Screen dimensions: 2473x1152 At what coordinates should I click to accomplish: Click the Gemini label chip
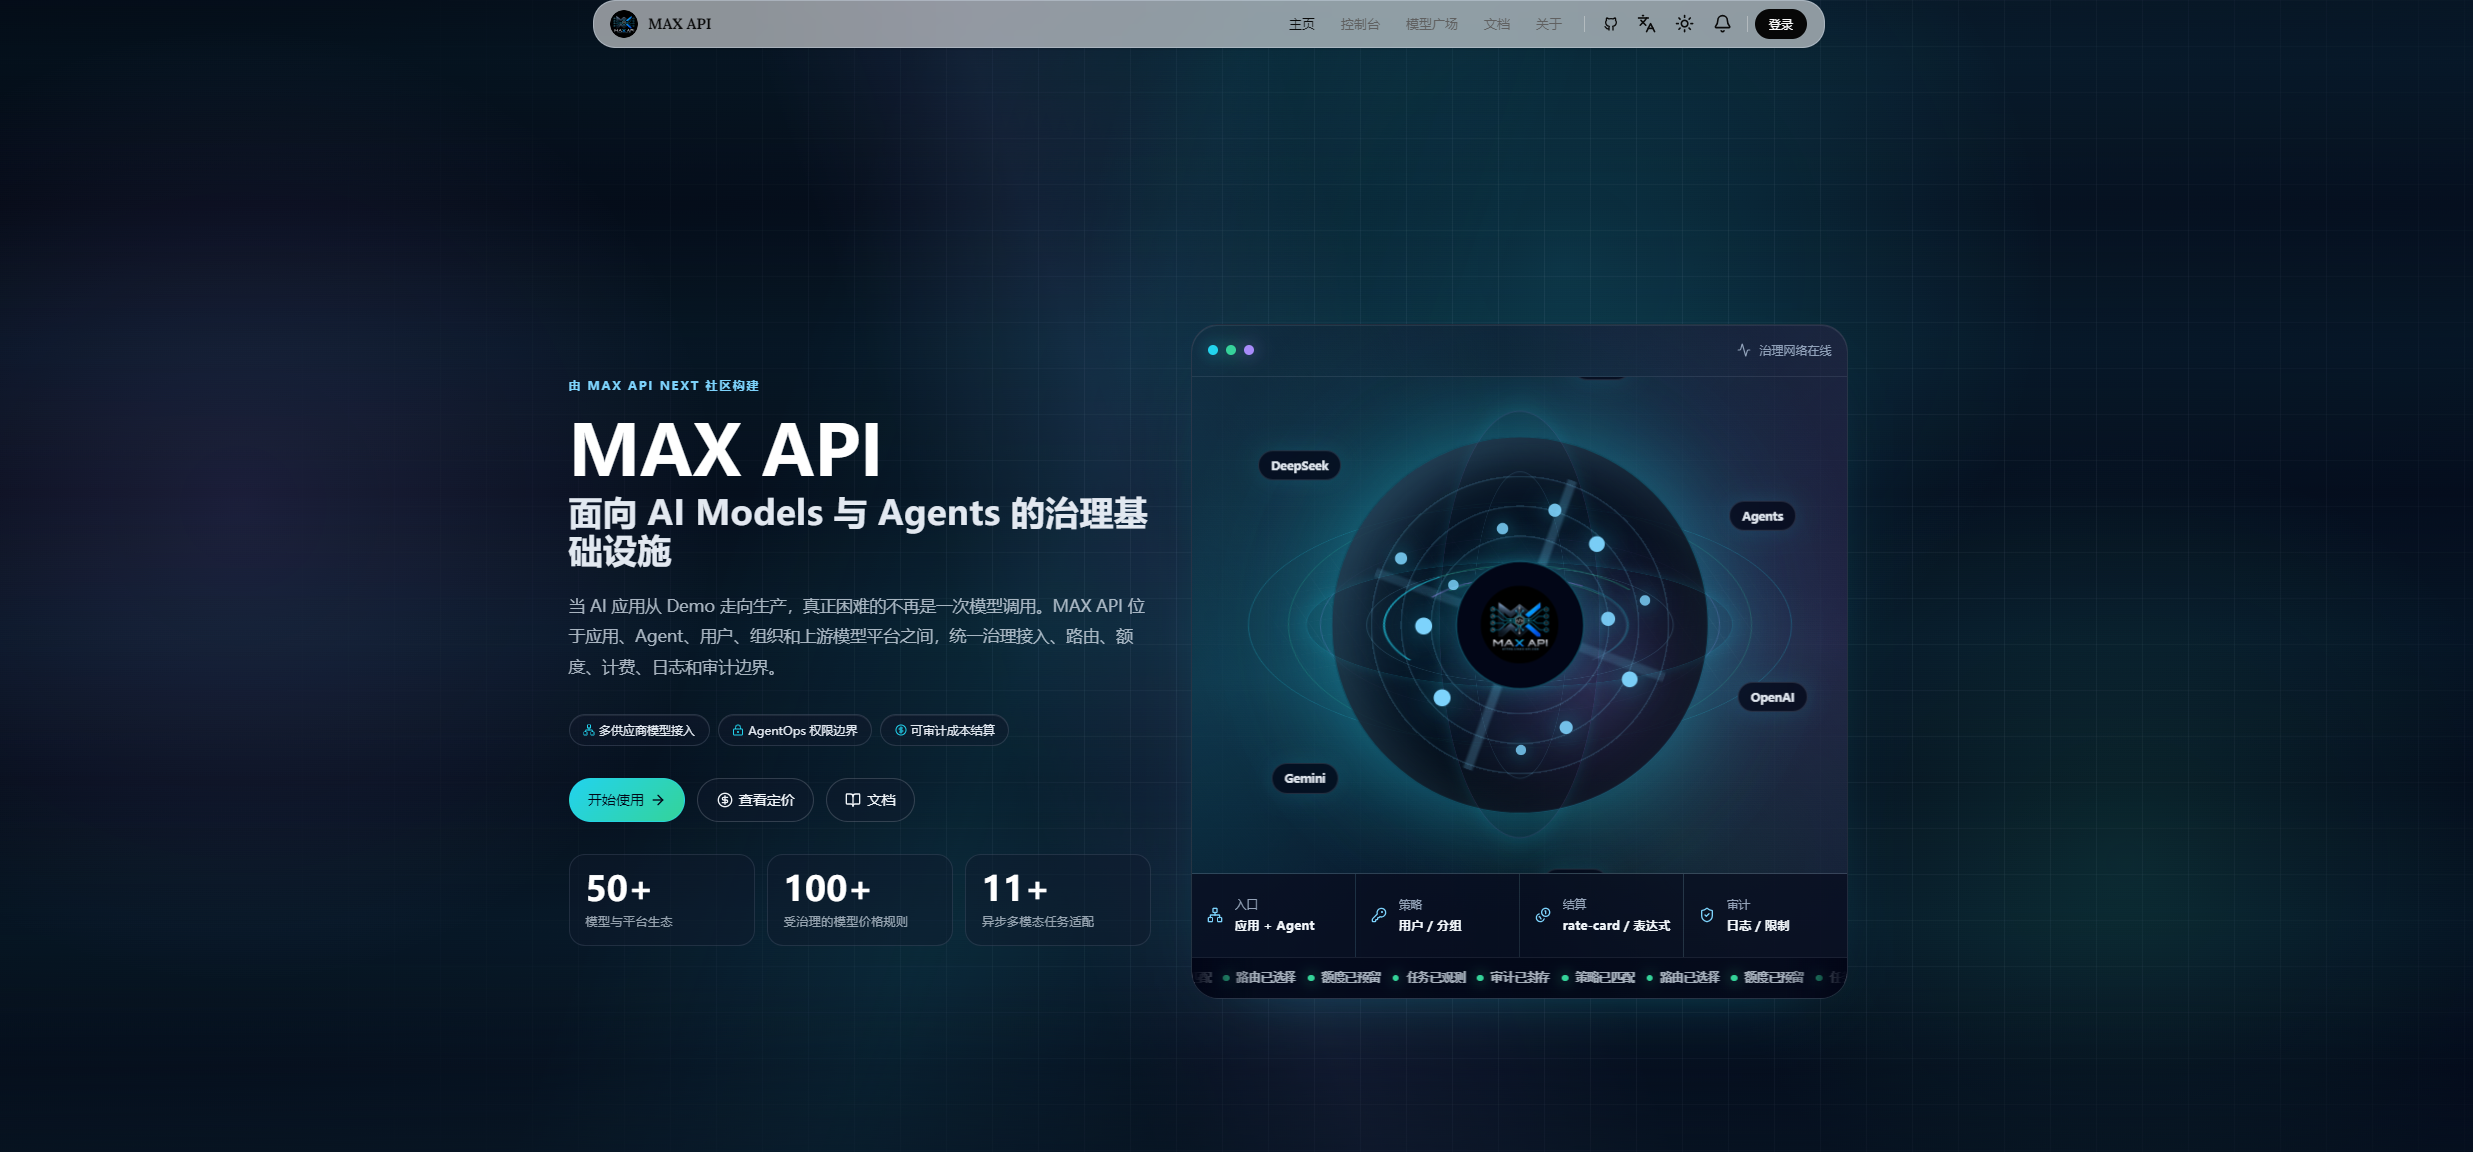[x=1305, y=778]
